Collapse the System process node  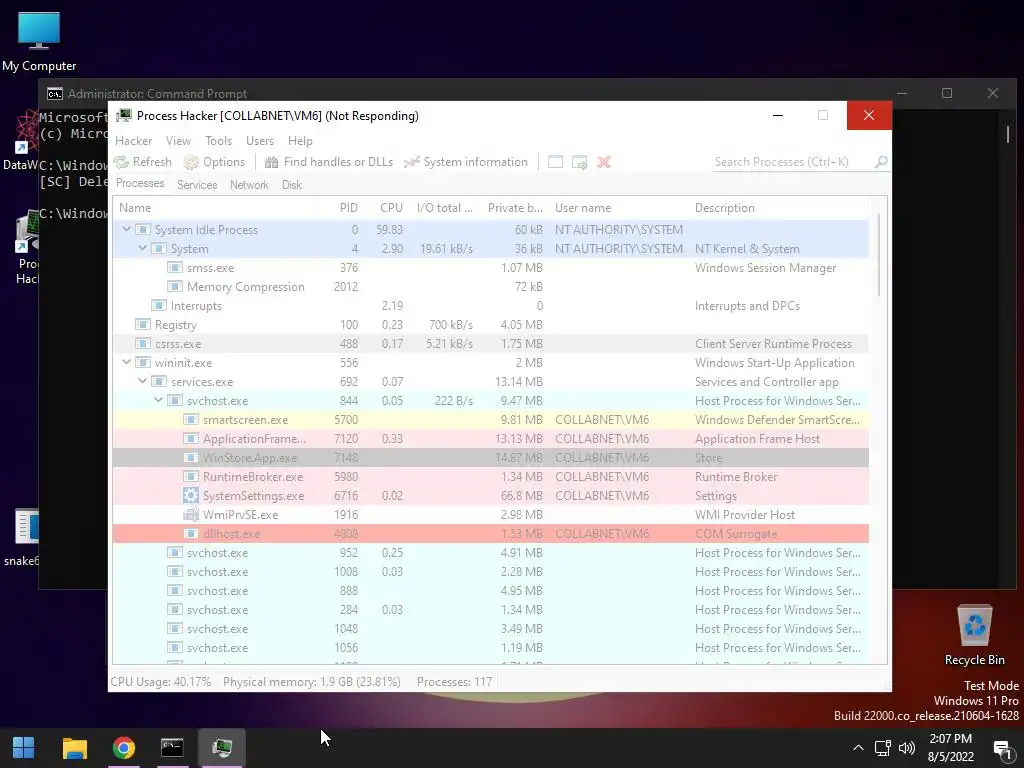coord(142,248)
